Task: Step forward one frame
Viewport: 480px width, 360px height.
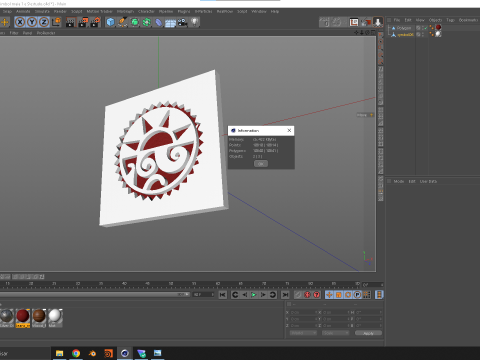Action: tap(263, 295)
